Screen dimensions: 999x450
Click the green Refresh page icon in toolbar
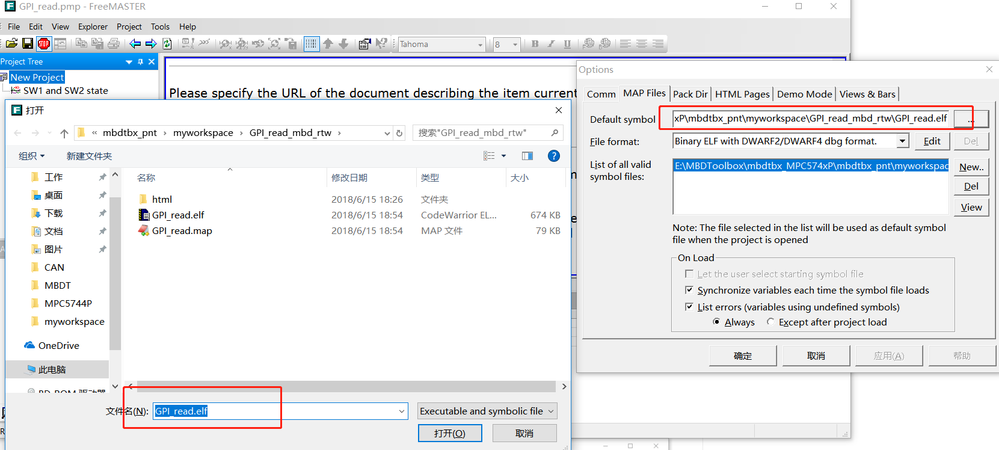[167, 44]
